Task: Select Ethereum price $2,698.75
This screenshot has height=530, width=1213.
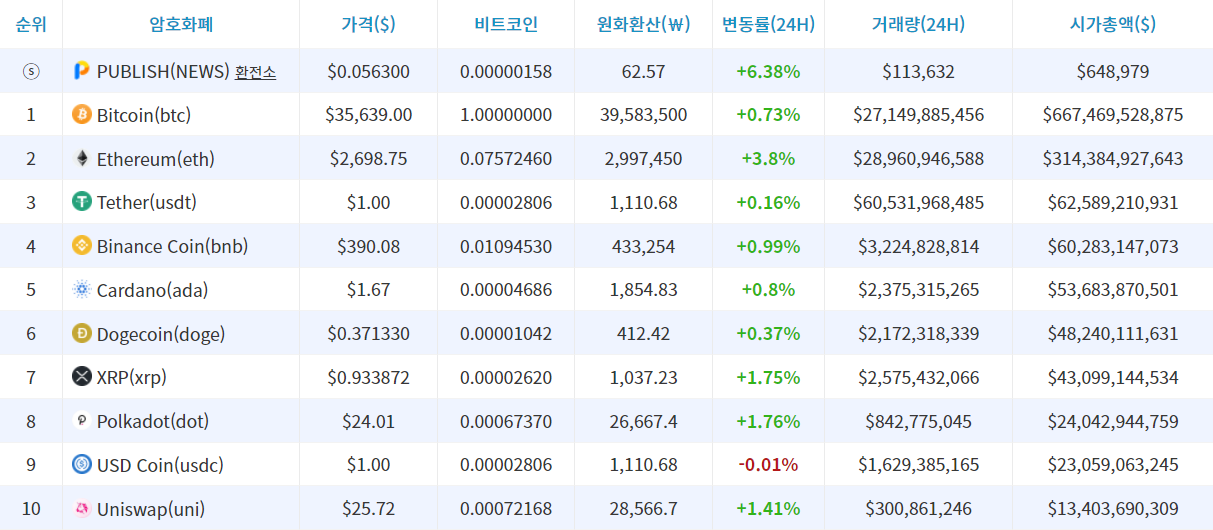Action: click(368, 159)
